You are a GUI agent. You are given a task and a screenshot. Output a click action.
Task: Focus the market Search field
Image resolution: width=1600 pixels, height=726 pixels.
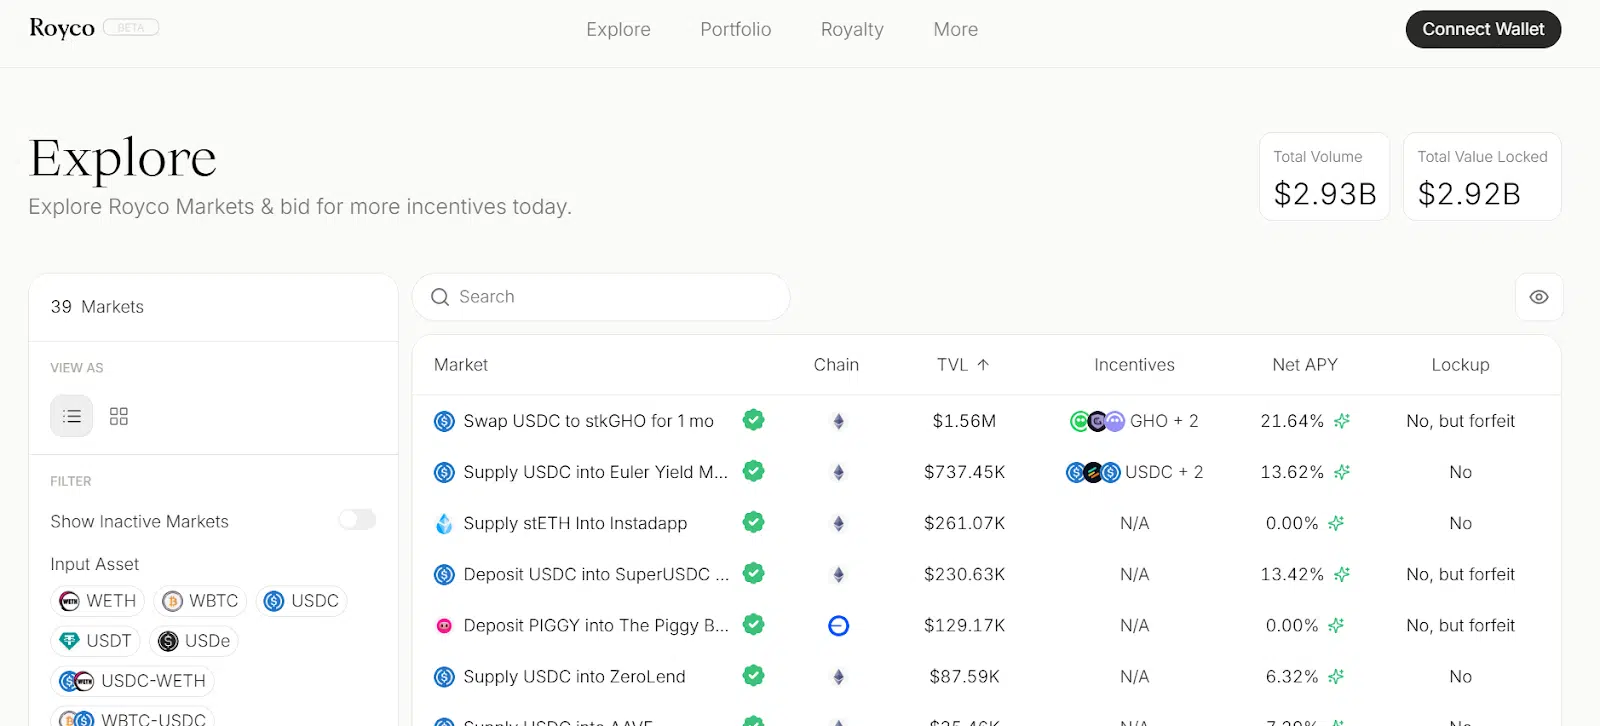click(x=601, y=297)
